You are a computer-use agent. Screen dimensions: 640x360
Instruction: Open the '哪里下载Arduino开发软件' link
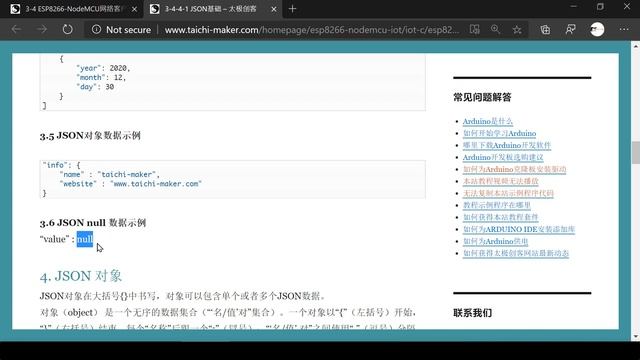(x=507, y=145)
